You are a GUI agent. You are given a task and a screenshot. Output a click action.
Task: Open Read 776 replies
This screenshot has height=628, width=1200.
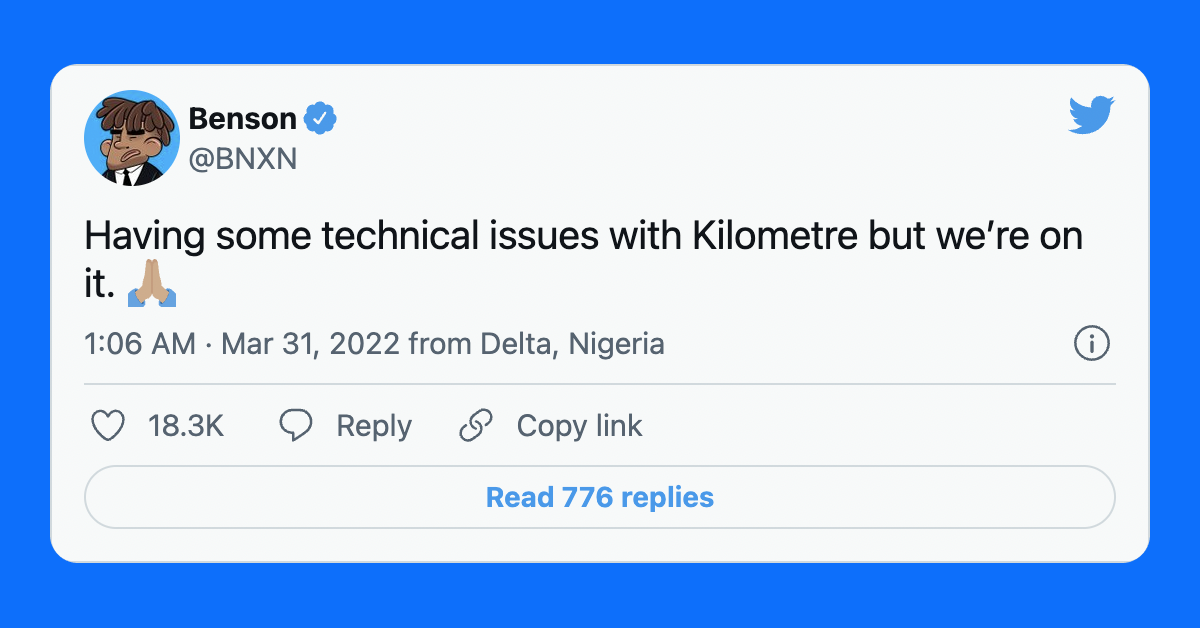pyautogui.click(x=599, y=497)
